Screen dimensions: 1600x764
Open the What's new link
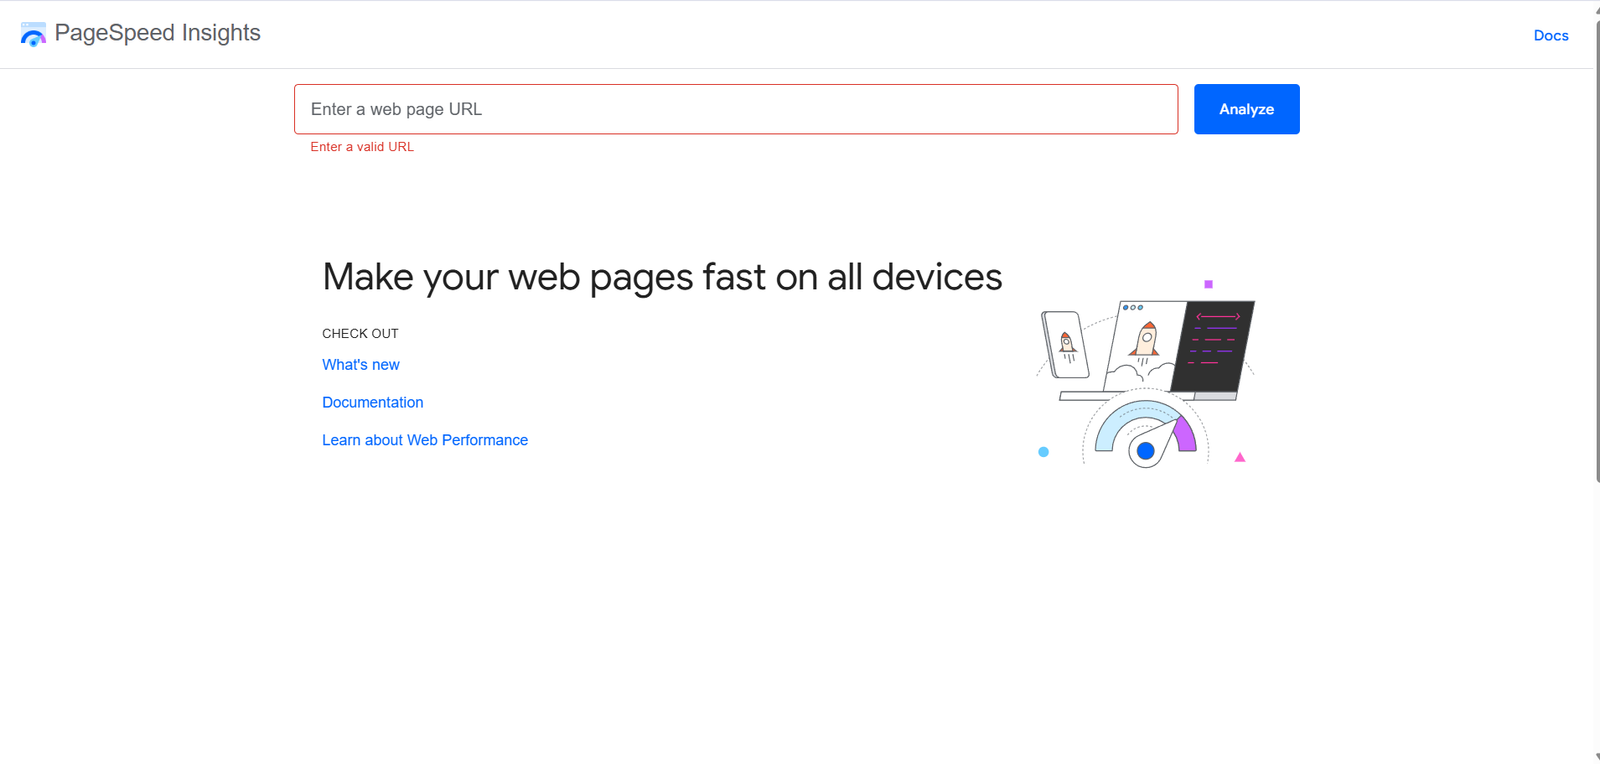[x=360, y=364]
